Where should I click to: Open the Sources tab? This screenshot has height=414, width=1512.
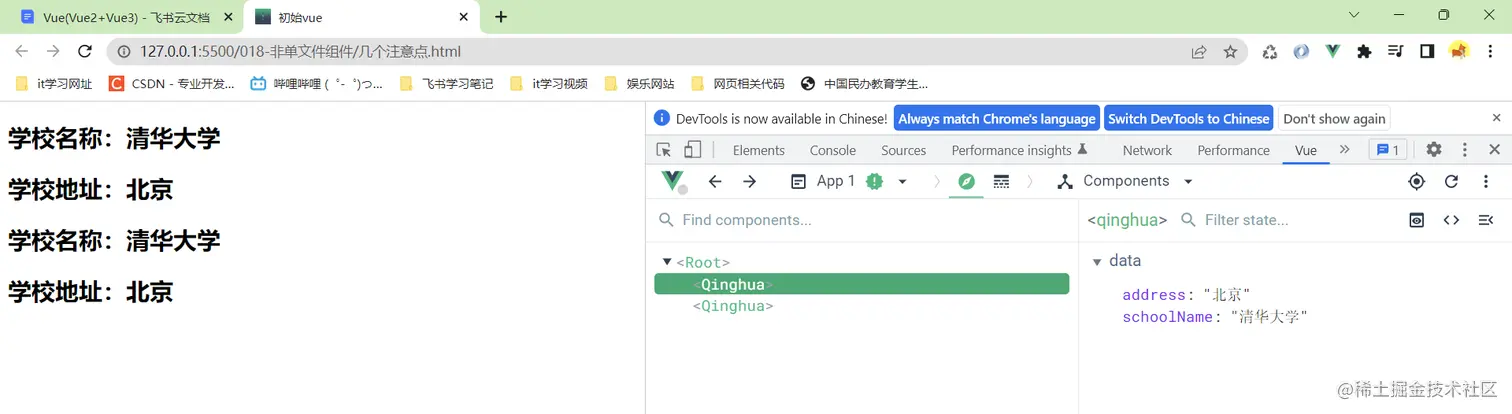tap(904, 150)
